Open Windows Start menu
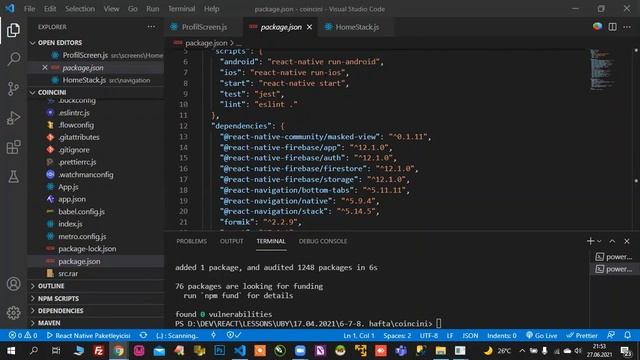The width and height of the screenshot is (640, 360). (x=11, y=351)
